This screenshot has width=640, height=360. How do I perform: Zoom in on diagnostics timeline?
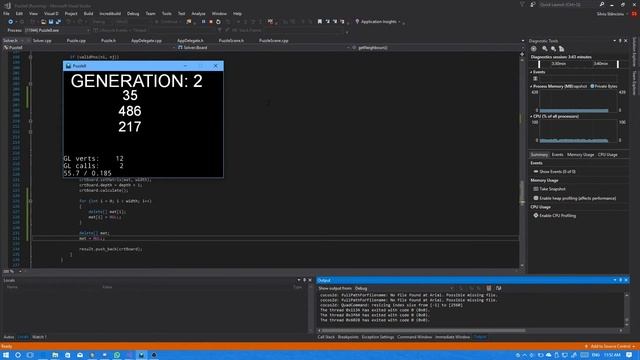545,49
